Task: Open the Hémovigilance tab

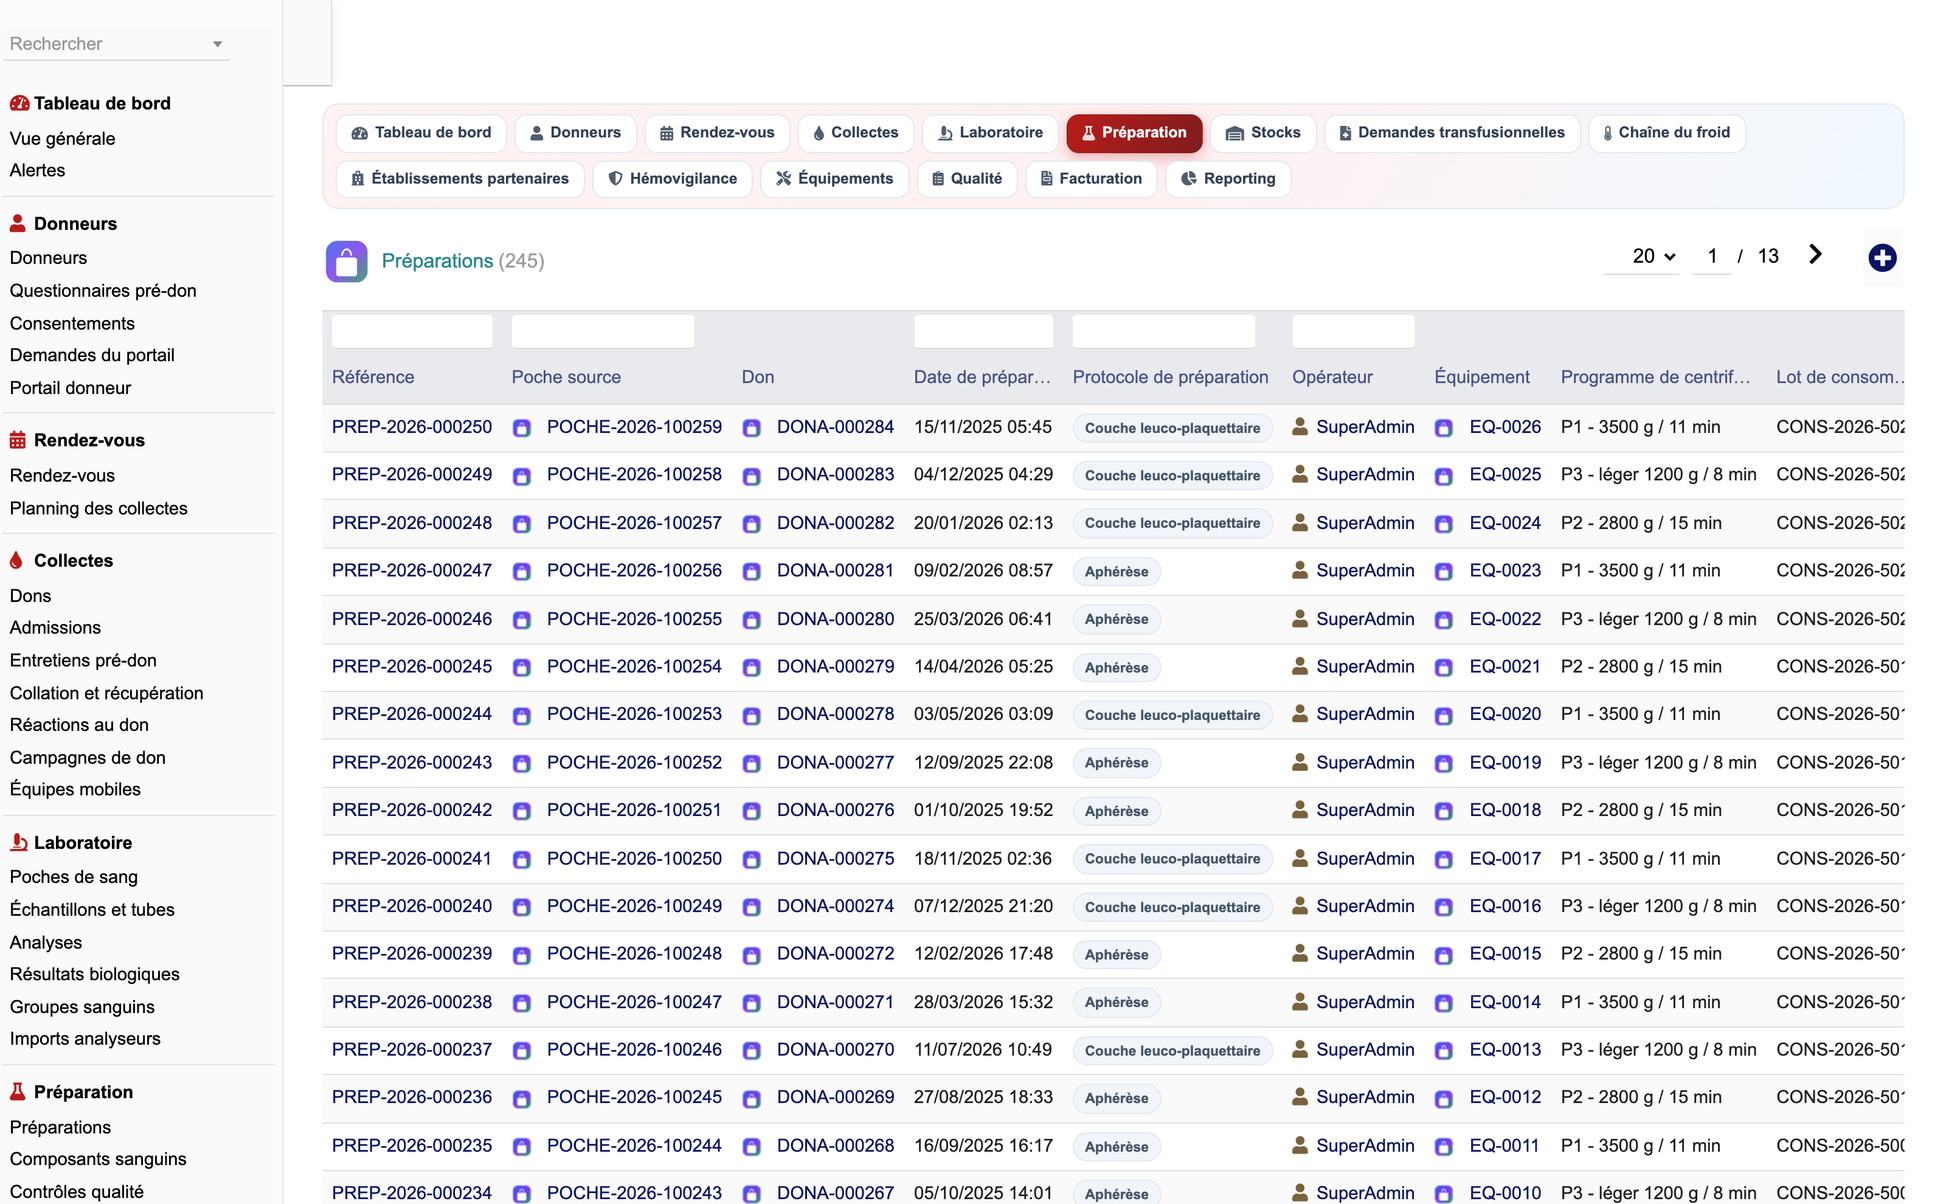Action: [672, 179]
